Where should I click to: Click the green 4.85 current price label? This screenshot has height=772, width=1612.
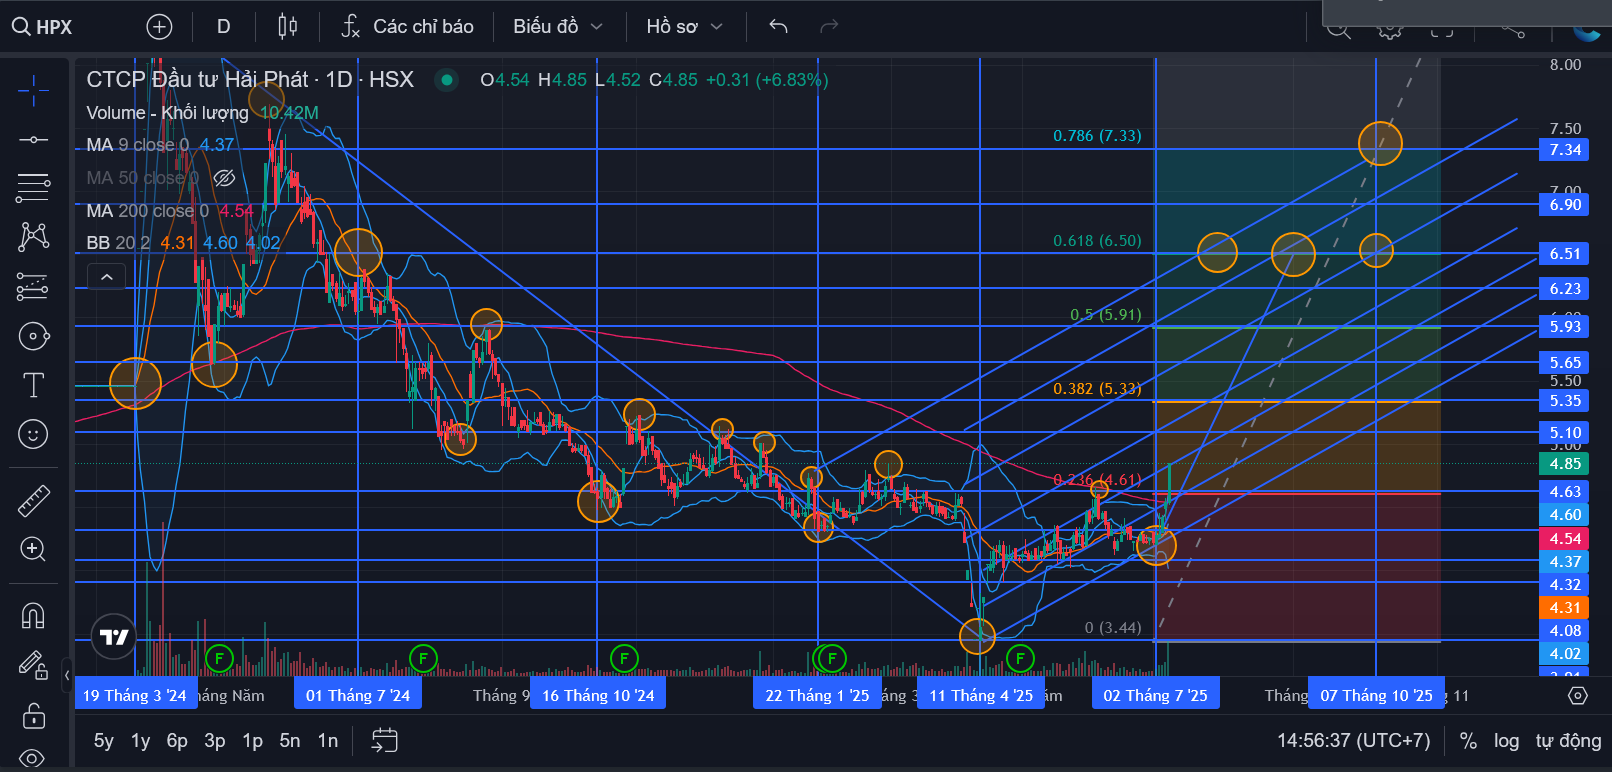point(1565,464)
